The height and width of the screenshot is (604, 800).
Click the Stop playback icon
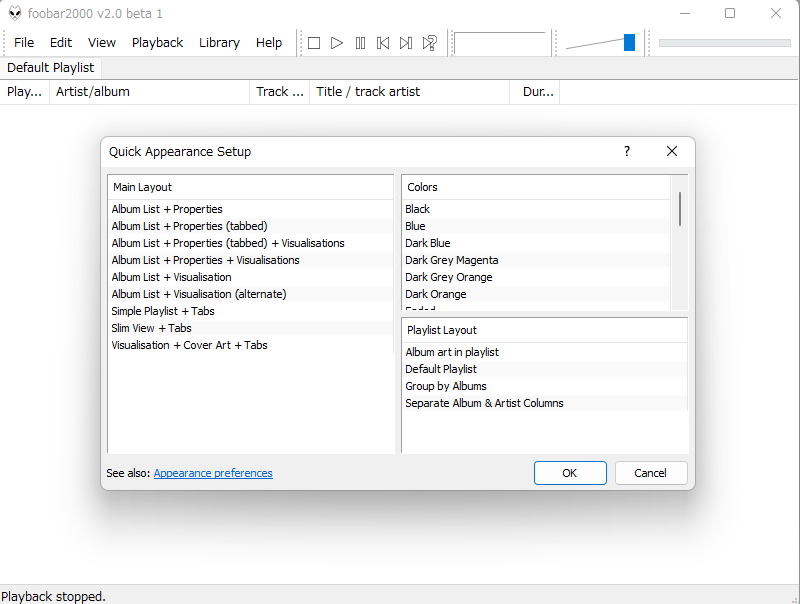[313, 42]
